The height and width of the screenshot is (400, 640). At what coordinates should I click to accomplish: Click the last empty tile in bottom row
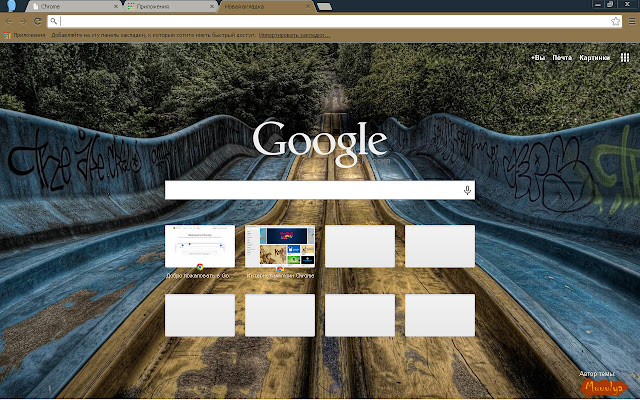point(440,315)
